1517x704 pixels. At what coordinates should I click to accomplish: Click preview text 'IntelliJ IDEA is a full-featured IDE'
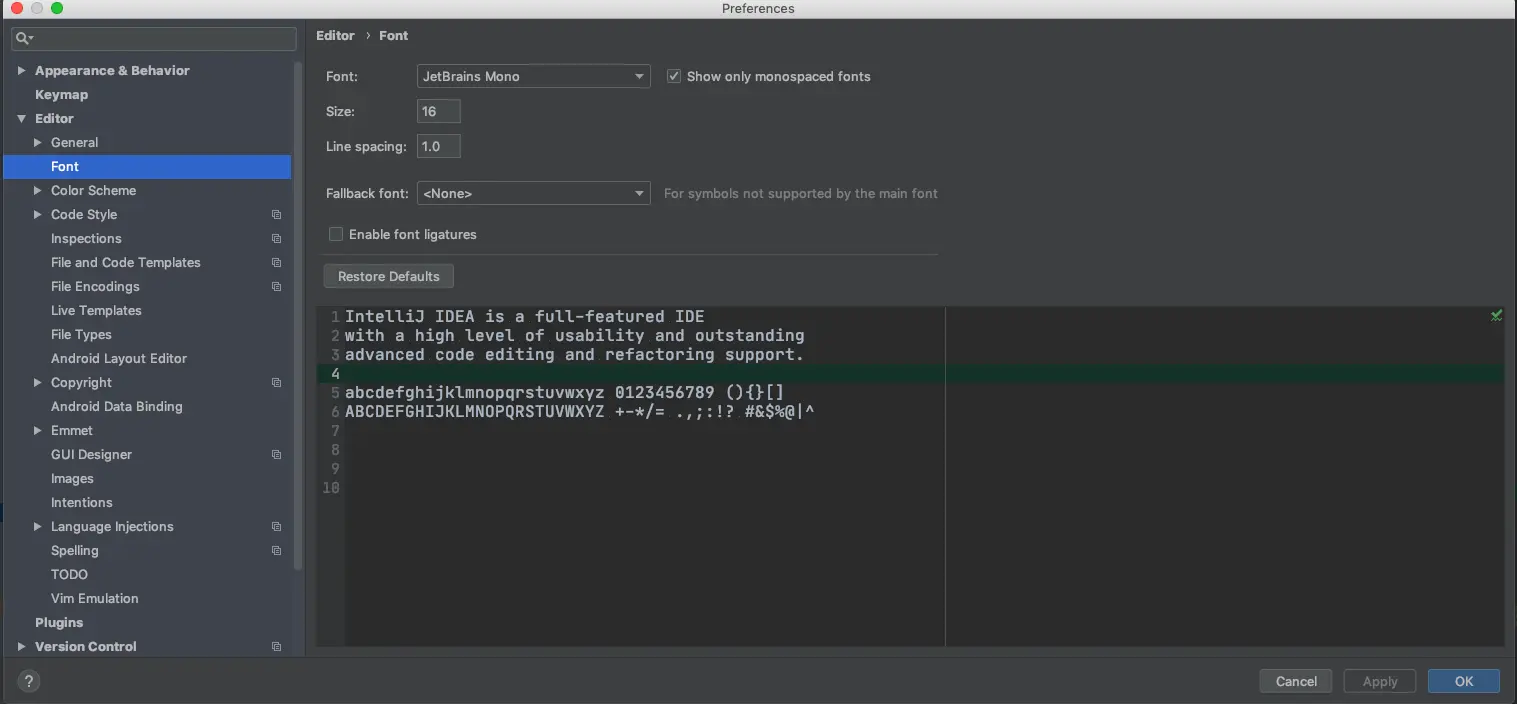525,316
